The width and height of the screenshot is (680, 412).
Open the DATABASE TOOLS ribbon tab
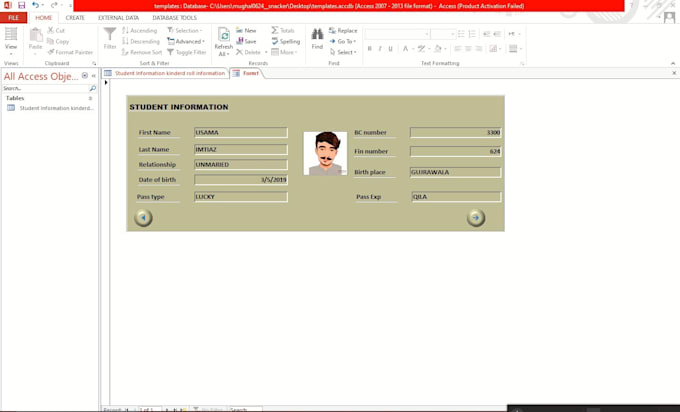coord(174,18)
